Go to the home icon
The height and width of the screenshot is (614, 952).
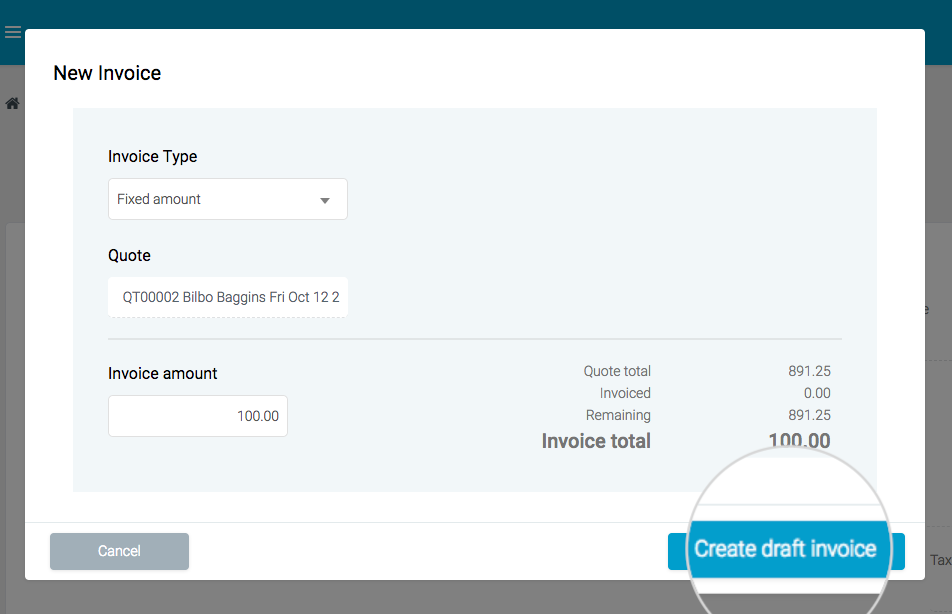tap(12, 103)
